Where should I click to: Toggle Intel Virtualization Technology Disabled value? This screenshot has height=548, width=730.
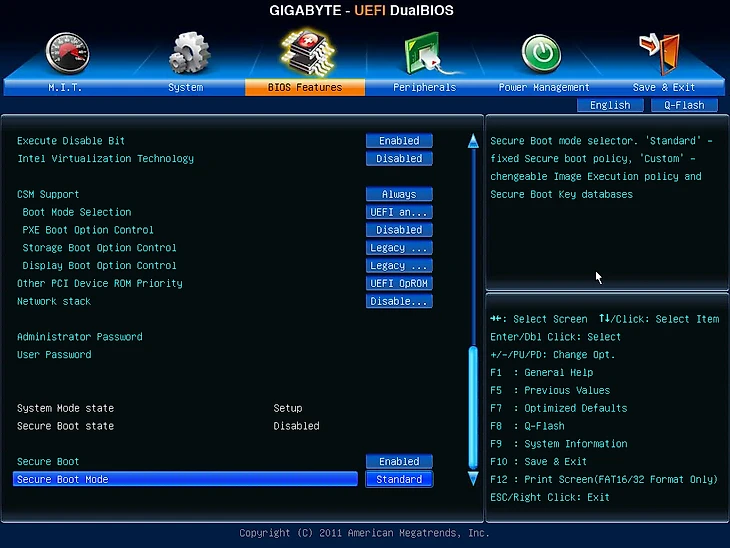click(399, 158)
